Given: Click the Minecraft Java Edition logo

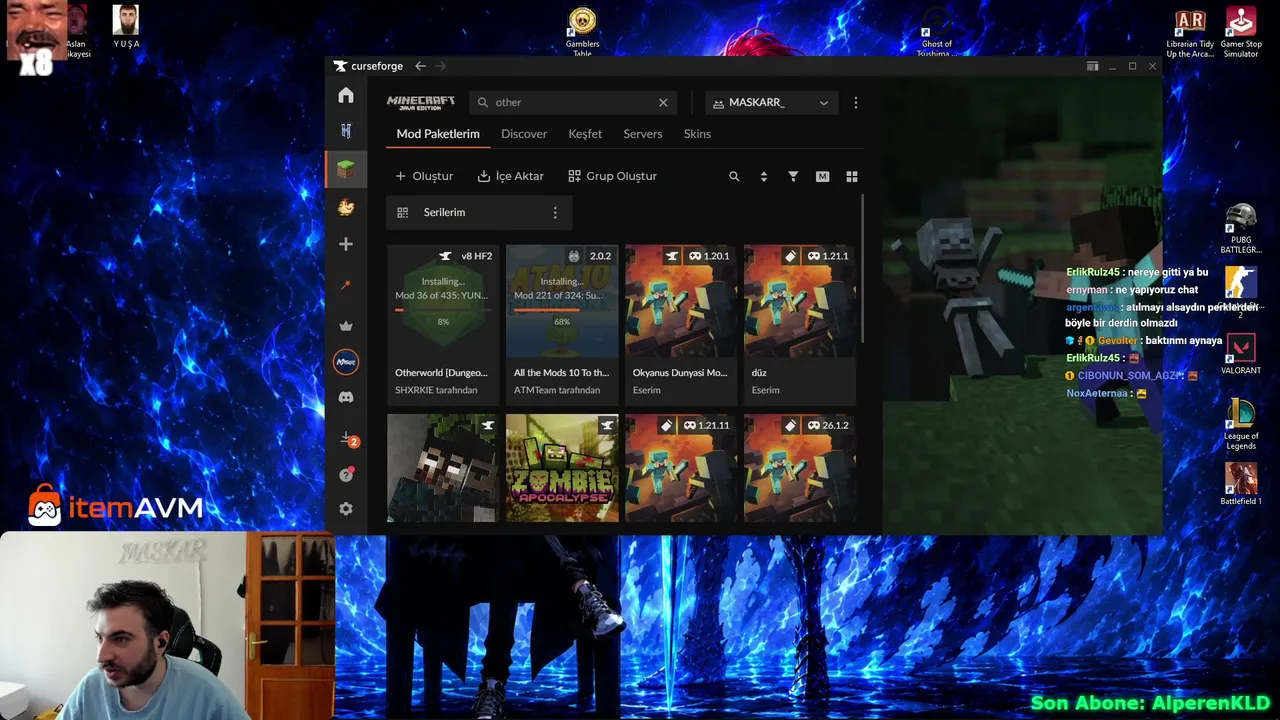Looking at the screenshot, I should pos(420,102).
